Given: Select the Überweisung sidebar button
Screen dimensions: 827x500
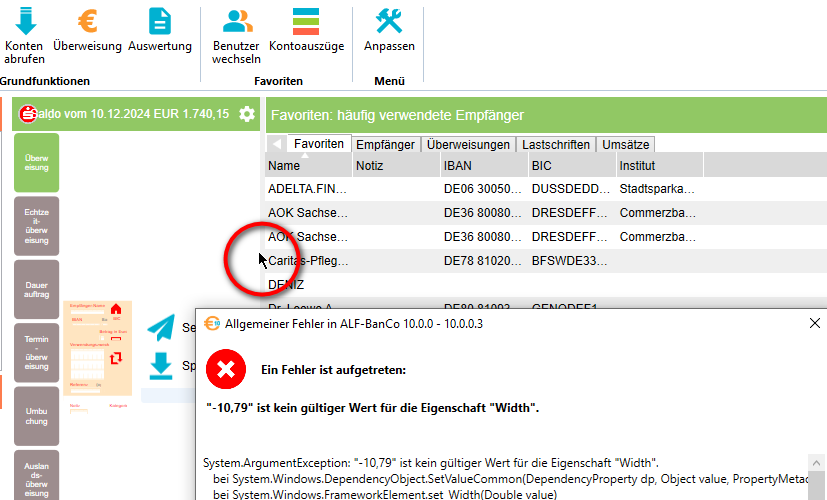Looking at the screenshot, I should coord(36,163).
